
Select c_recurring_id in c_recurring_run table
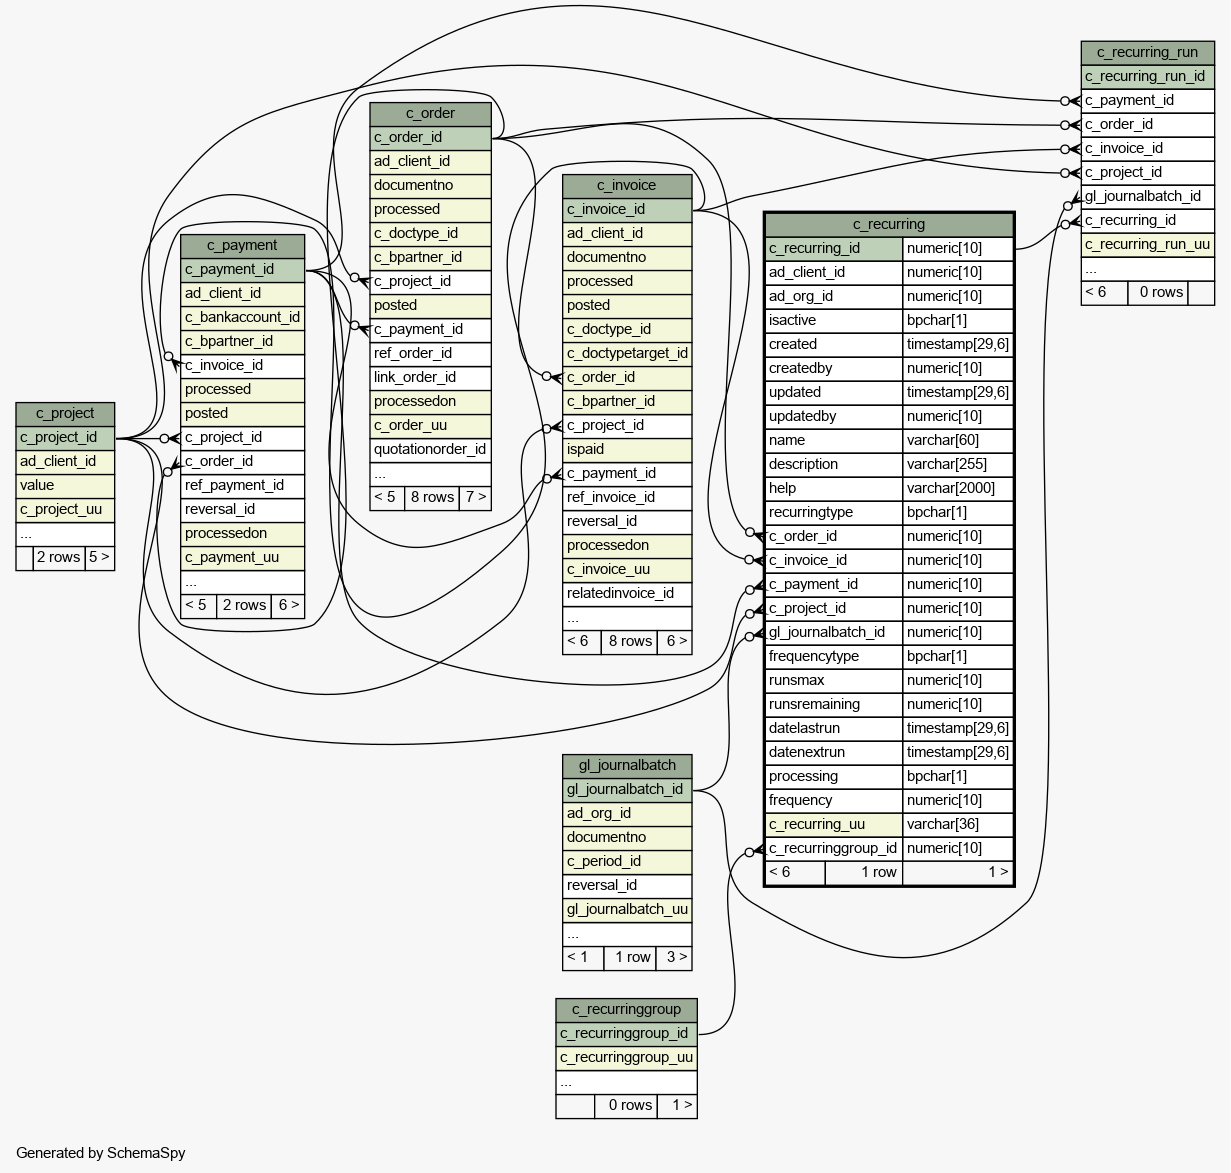click(1147, 221)
